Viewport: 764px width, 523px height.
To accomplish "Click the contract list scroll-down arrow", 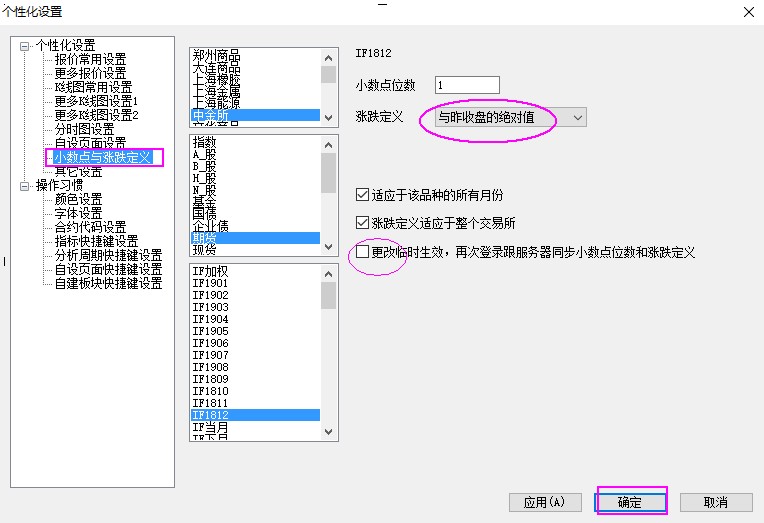I will coord(329,431).
